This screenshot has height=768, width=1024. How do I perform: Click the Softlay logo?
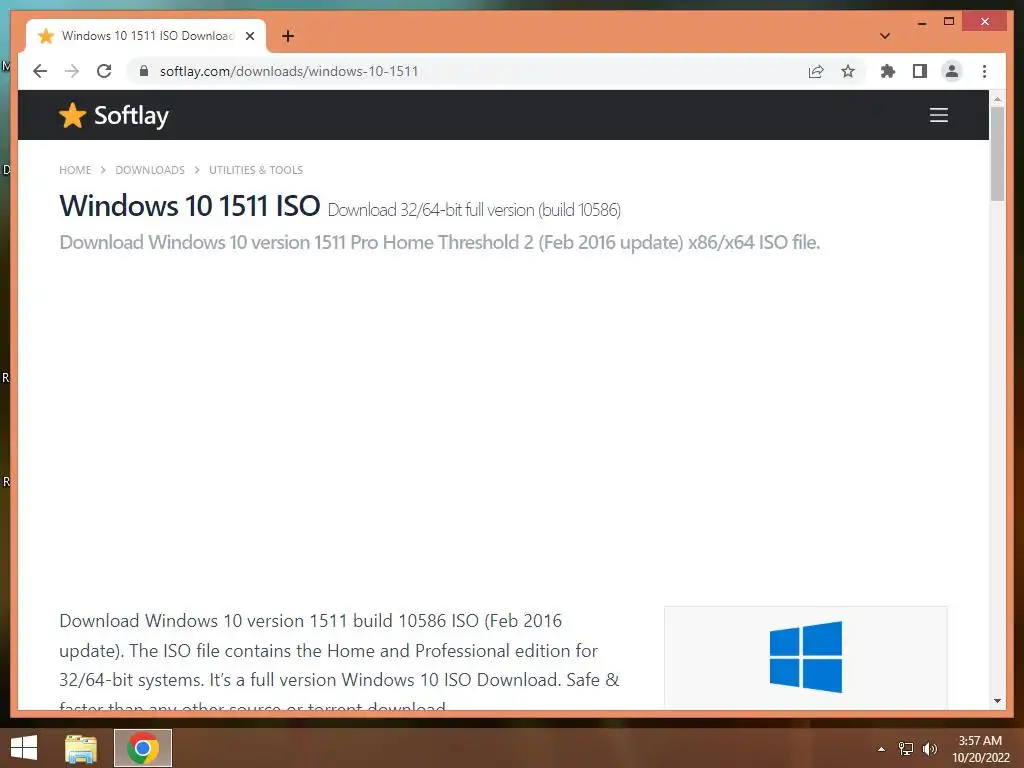(x=114, y=116)
